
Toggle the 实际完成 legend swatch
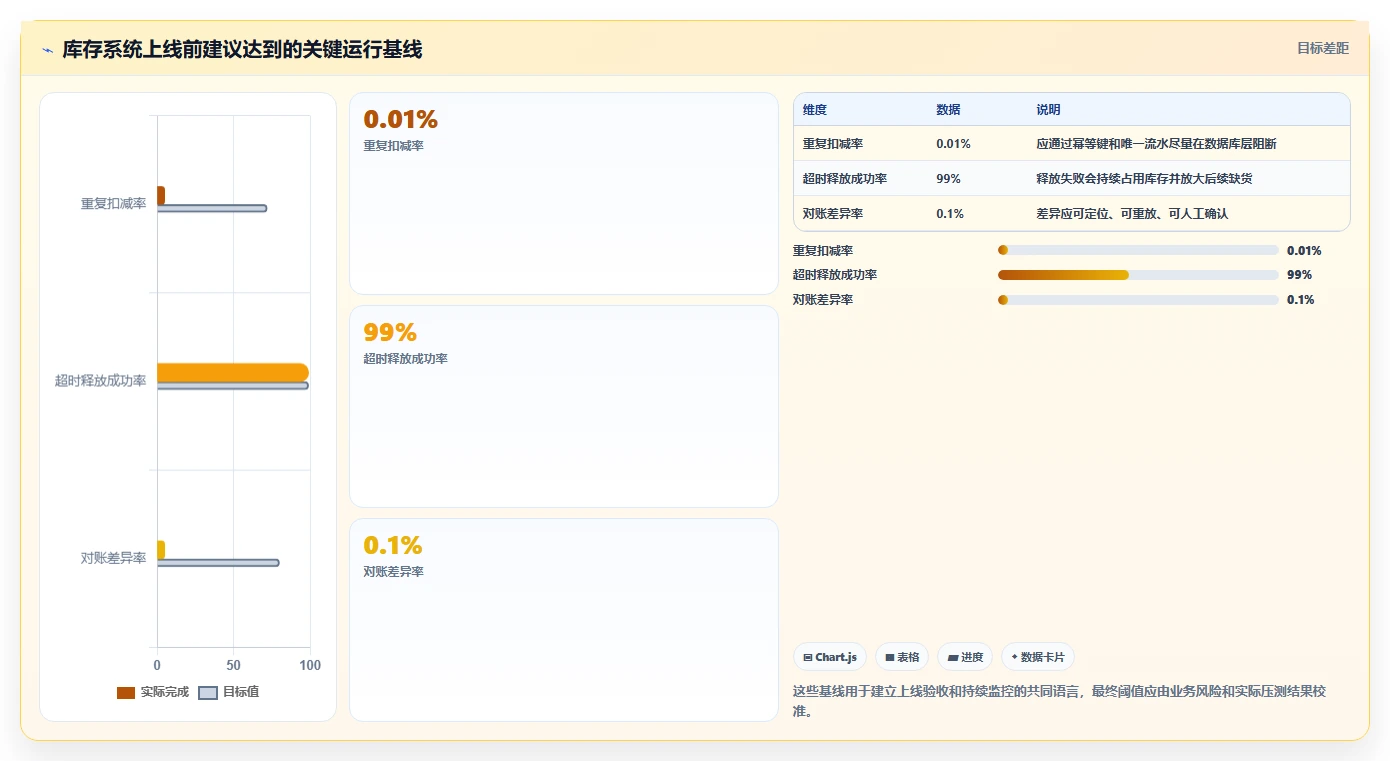(x=125, y=693)
